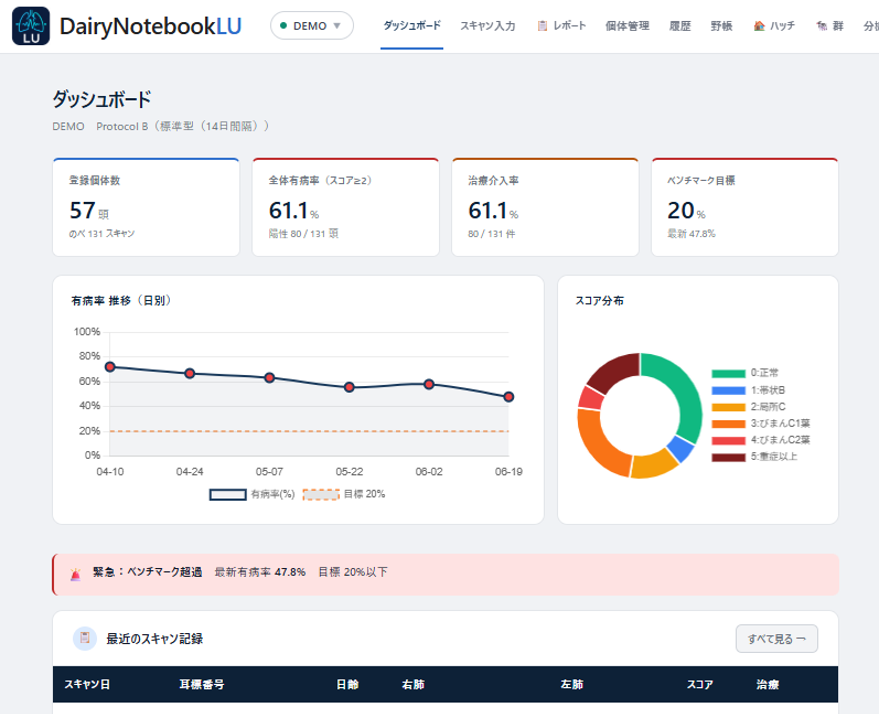Select the 05-07 data point on chart

[x=270, y=378]
